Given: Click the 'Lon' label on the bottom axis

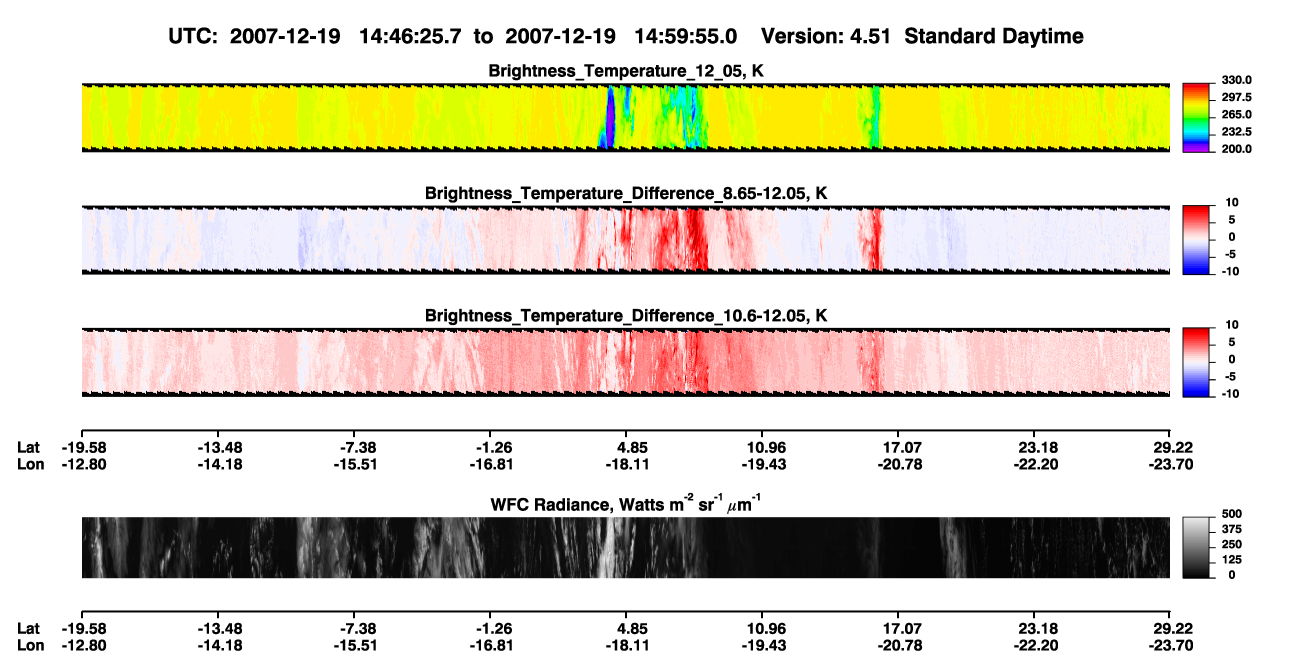Looking at the screenshot, I should pyautogui.click(x=30, y=644).
